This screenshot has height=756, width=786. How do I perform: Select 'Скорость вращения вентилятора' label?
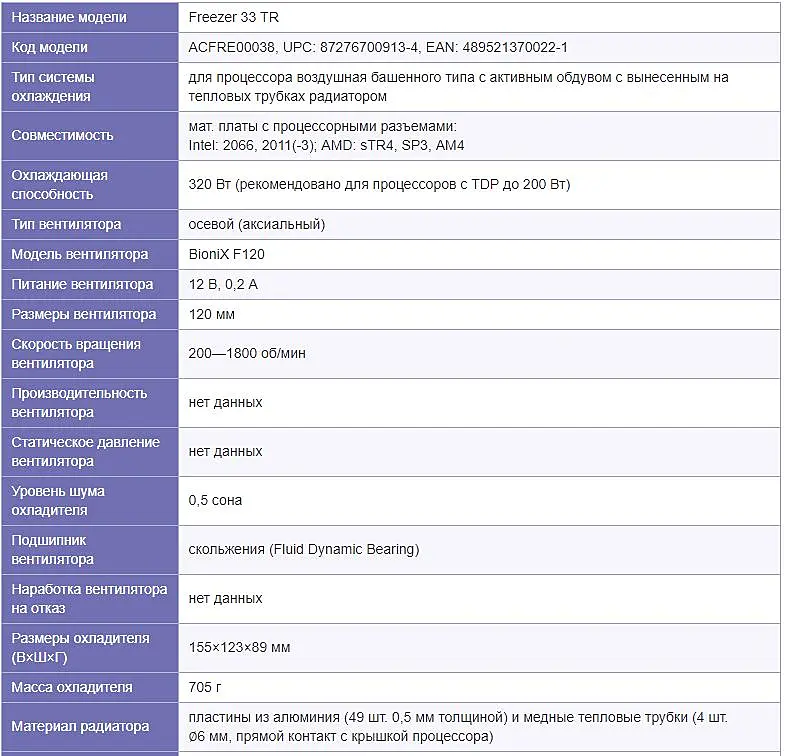click(76, 354)
